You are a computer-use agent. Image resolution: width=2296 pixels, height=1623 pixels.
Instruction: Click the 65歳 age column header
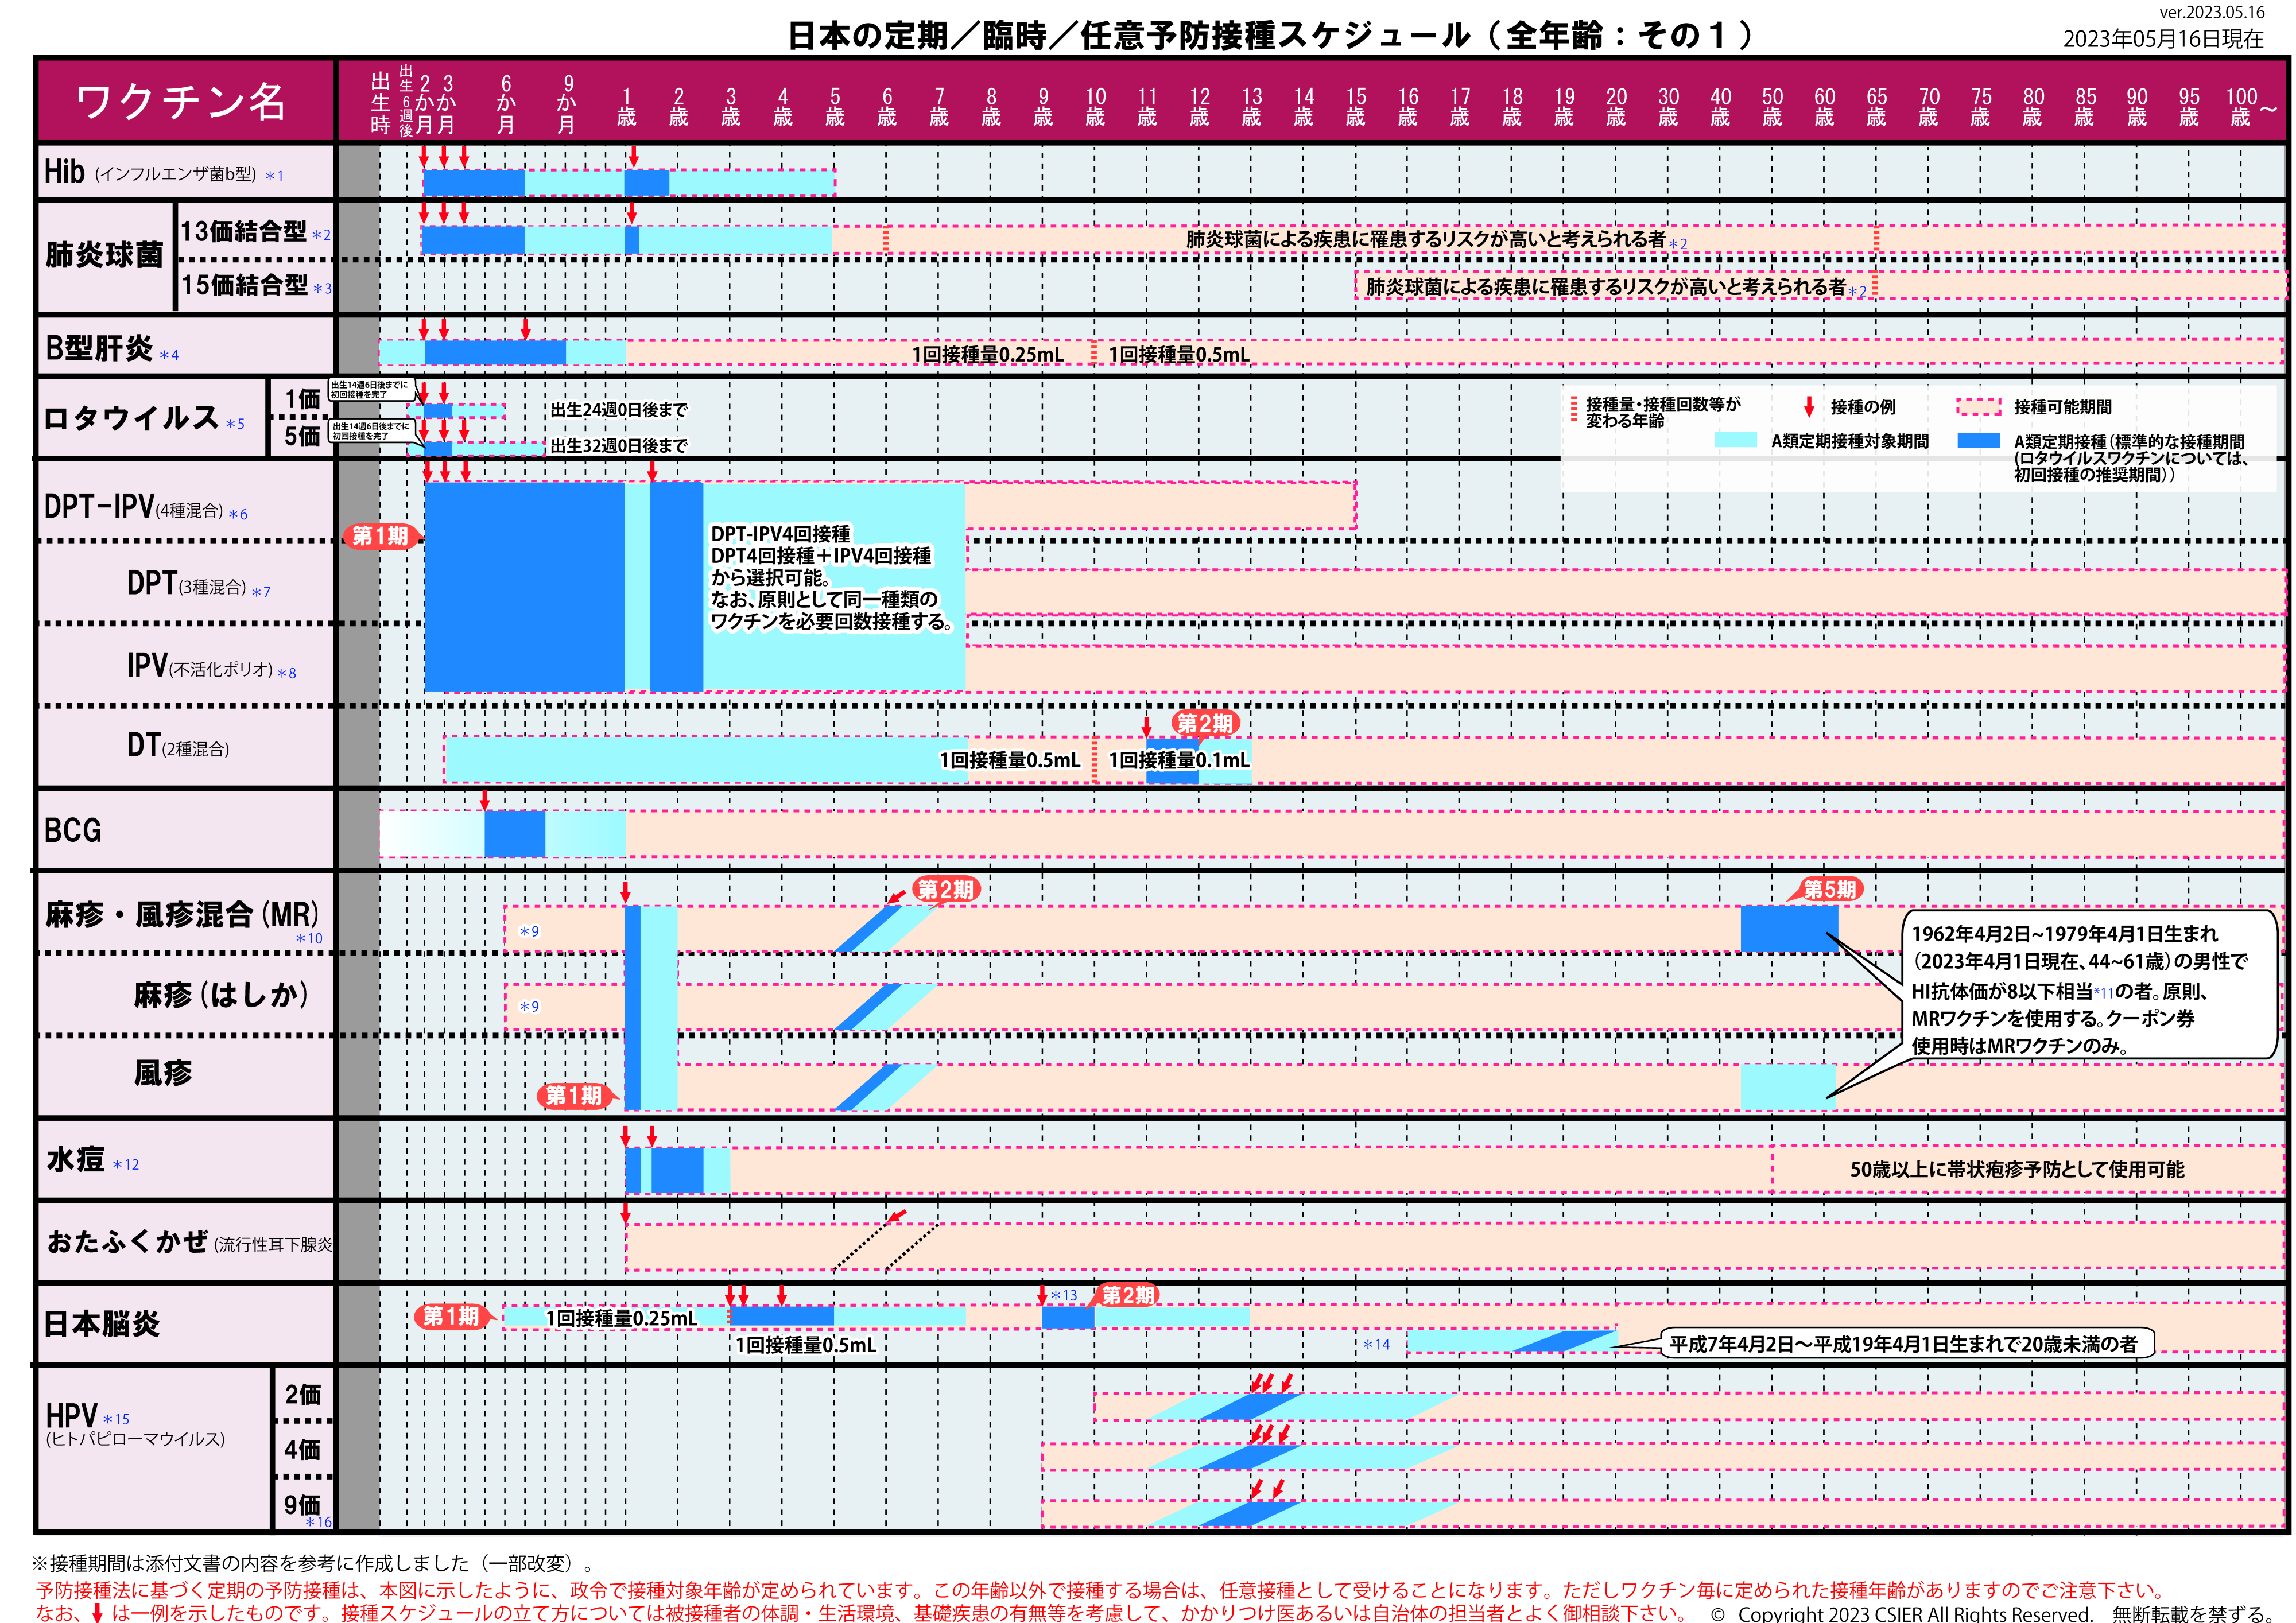tap(1876, 106)
